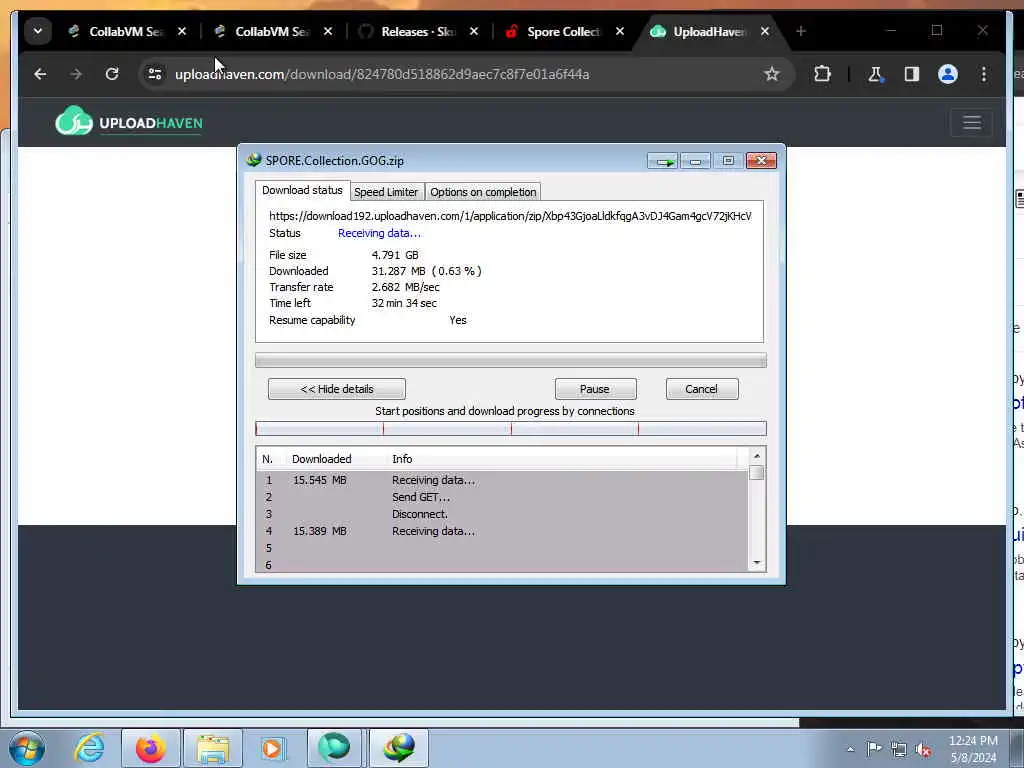Open Chrome Labs flask icon
The height and width of the screenshot is (768, 1024).
click(x=875, y=74)
